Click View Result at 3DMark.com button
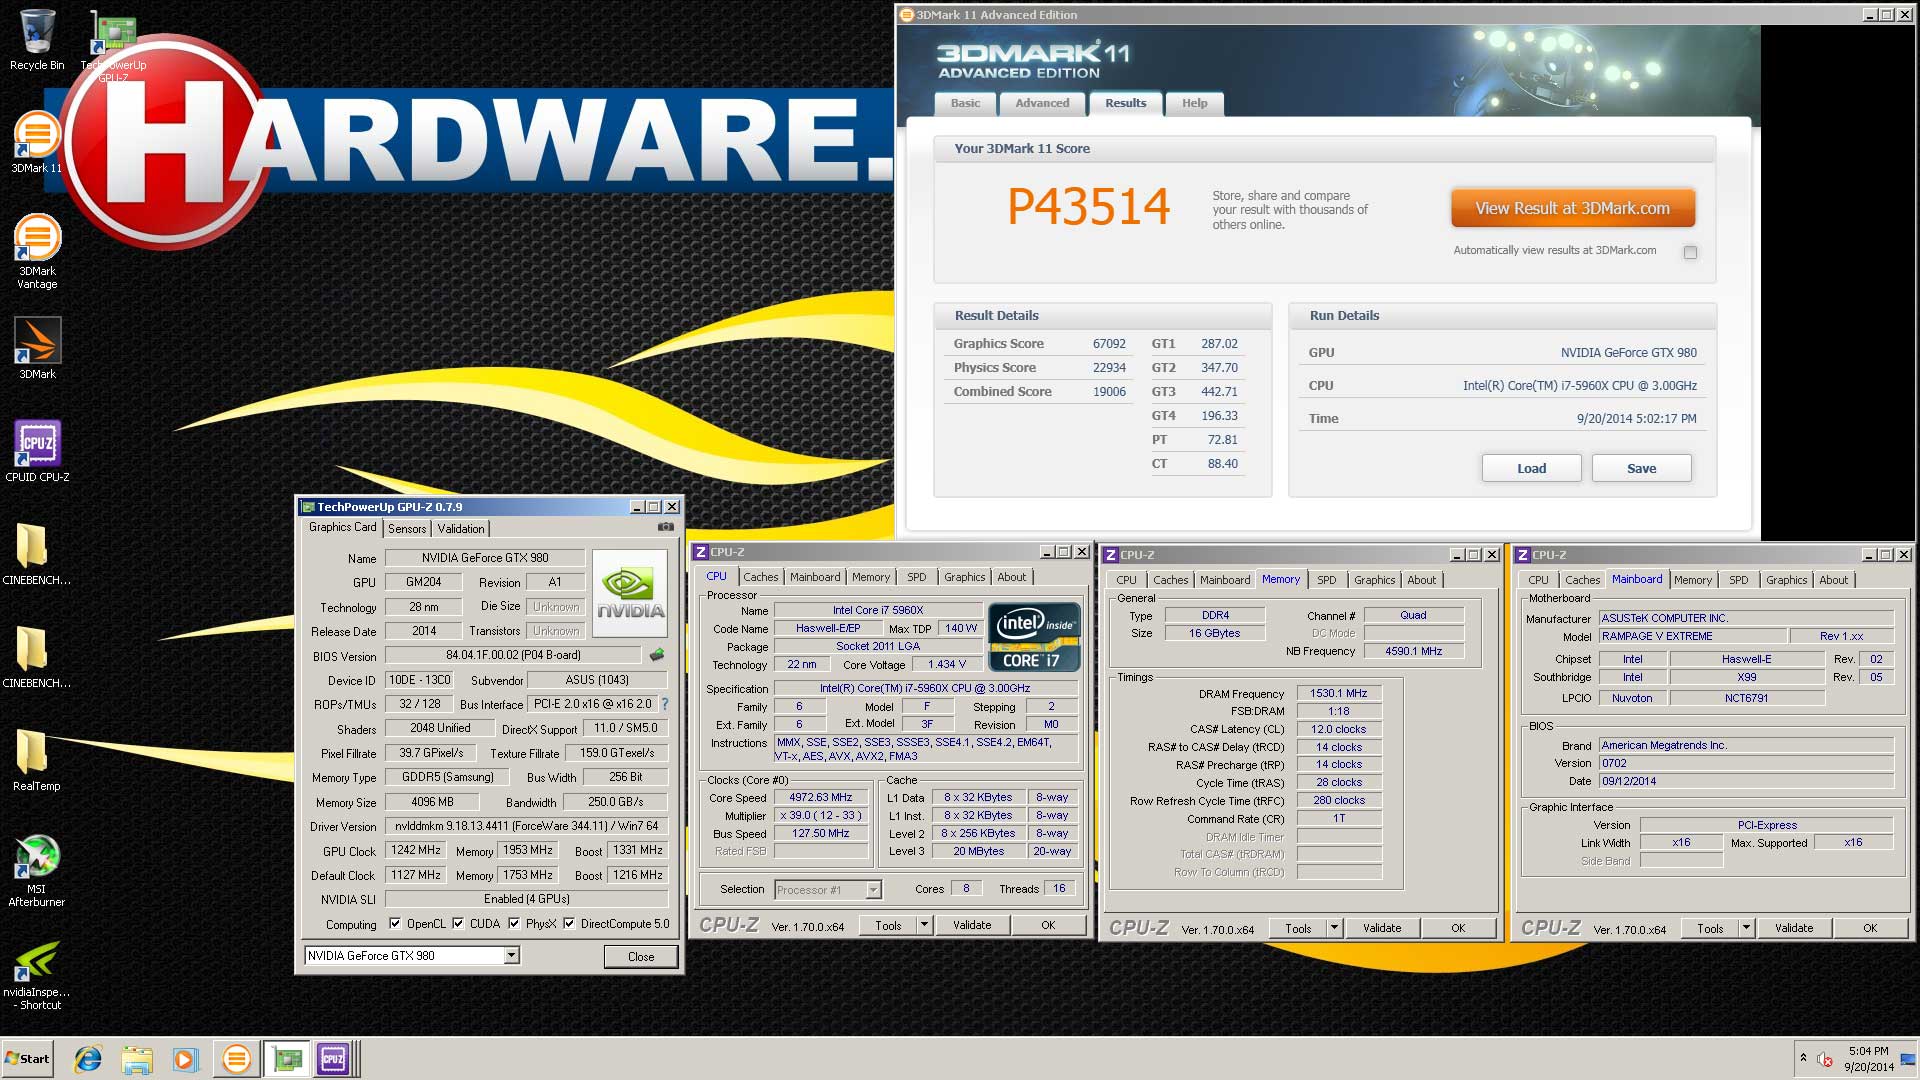Viewport: 1920px width, 1080px height. [x=1572, y=208]
